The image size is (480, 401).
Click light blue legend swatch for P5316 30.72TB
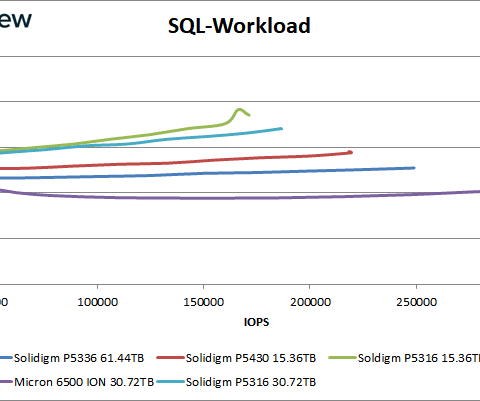tap(170, 382)
